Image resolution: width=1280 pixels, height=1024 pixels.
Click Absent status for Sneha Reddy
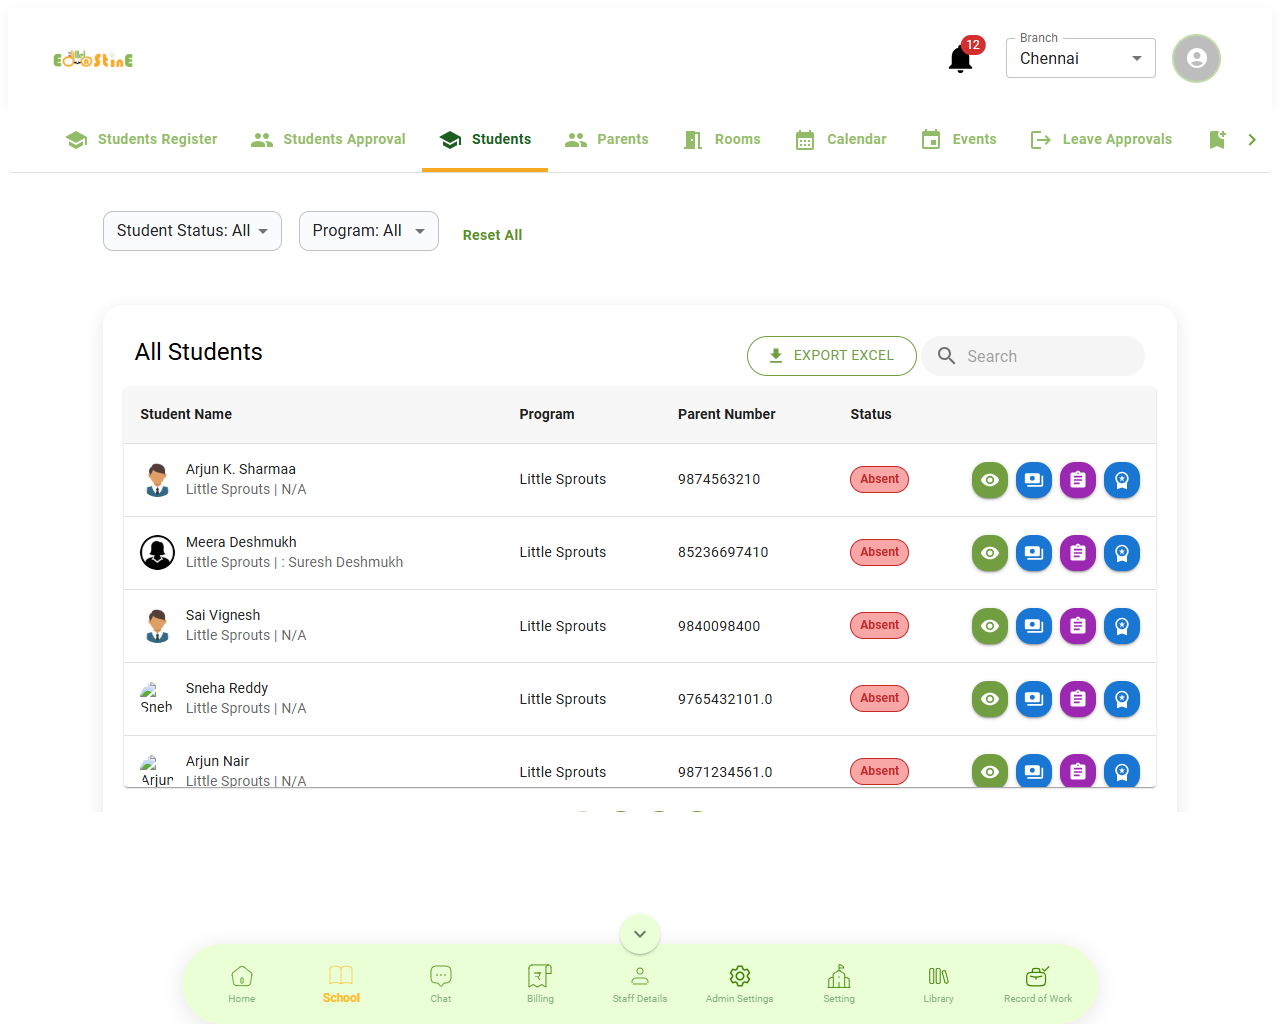point(879,698)
